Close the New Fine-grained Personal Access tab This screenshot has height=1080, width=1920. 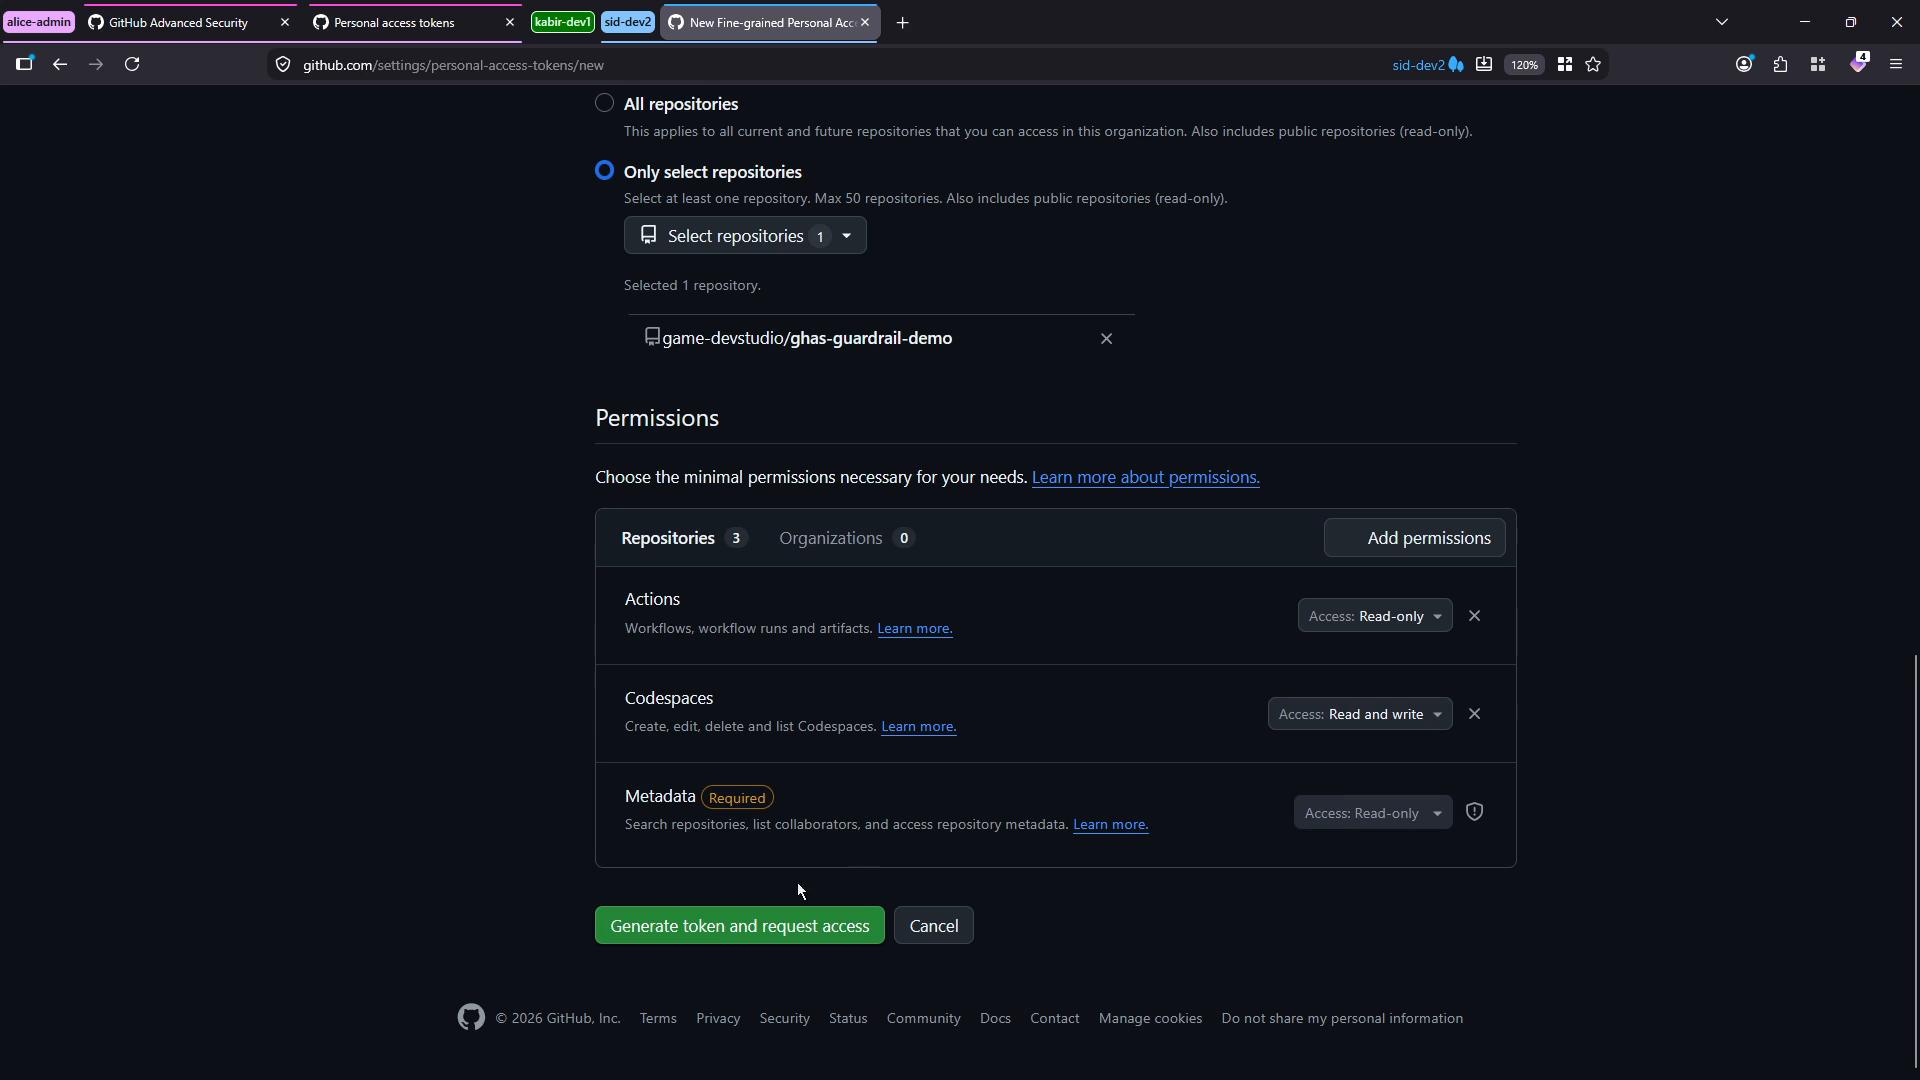(865, 22)
